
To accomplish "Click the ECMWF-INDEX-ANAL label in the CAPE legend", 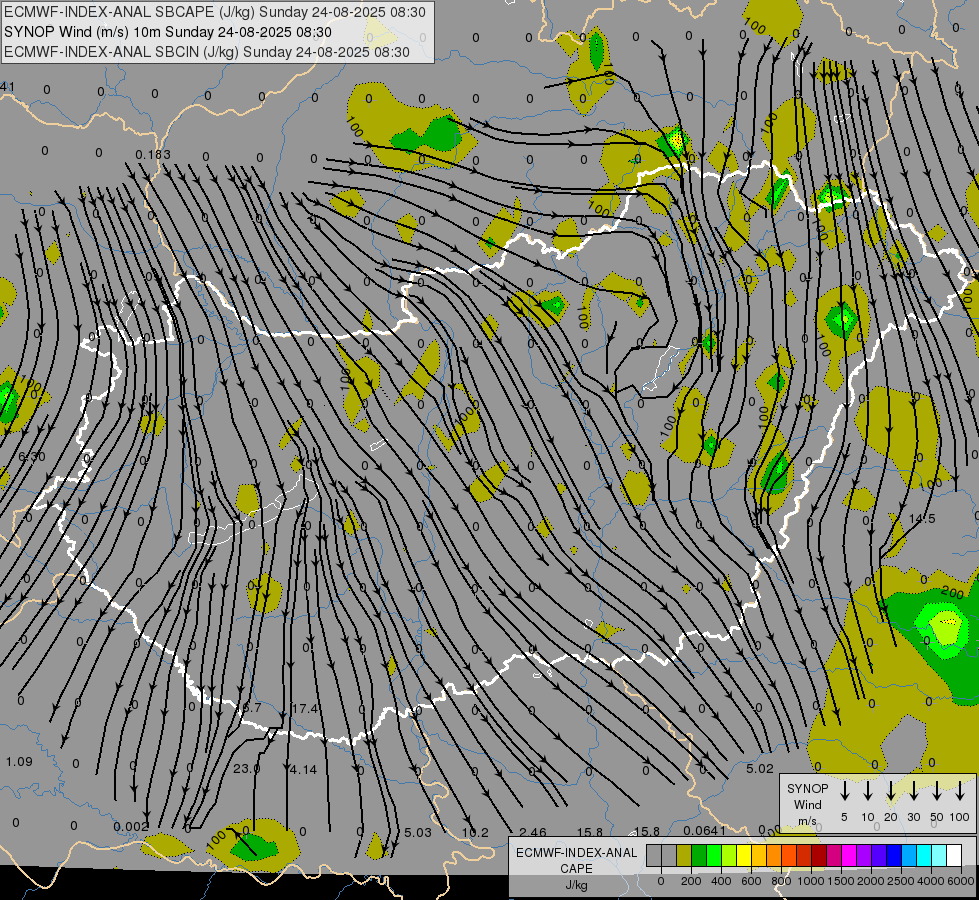I will 576,853.
